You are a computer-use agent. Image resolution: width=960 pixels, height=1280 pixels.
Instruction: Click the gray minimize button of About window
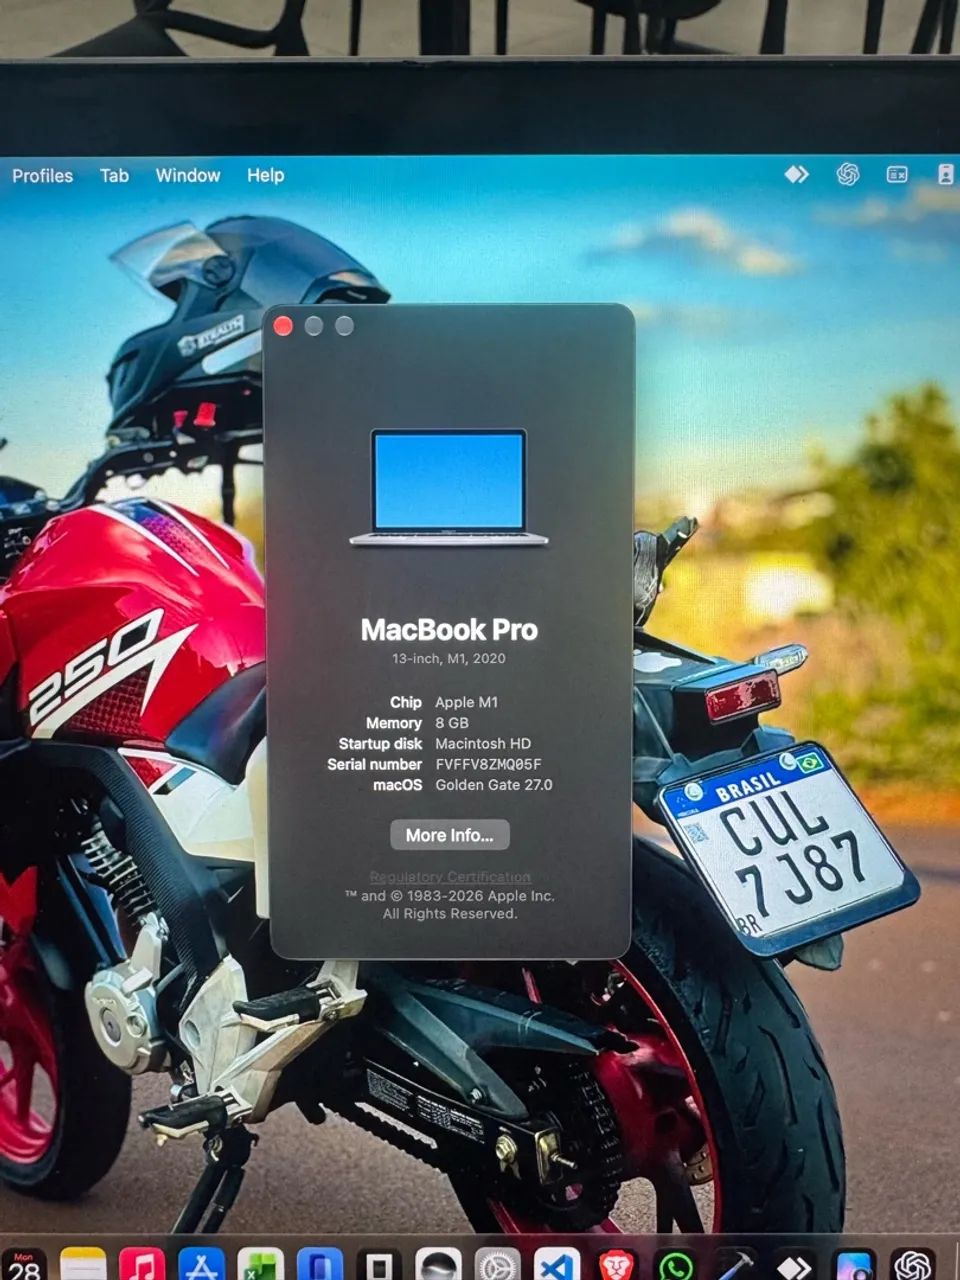(x=314, y=326)
